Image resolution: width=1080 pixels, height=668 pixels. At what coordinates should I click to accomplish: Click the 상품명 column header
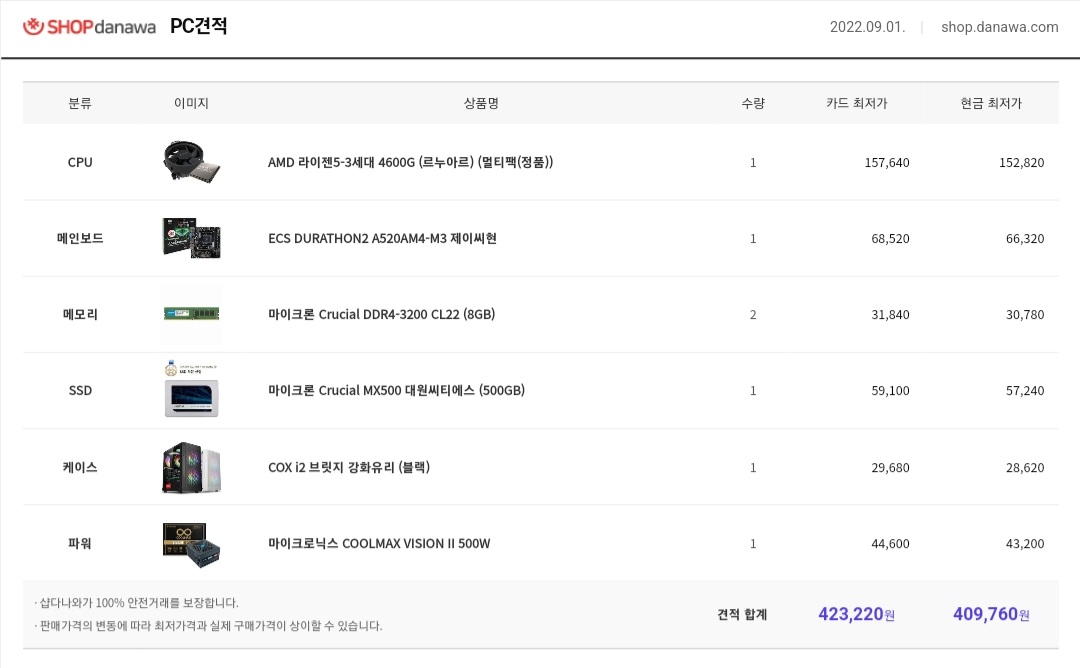point(481,103)
